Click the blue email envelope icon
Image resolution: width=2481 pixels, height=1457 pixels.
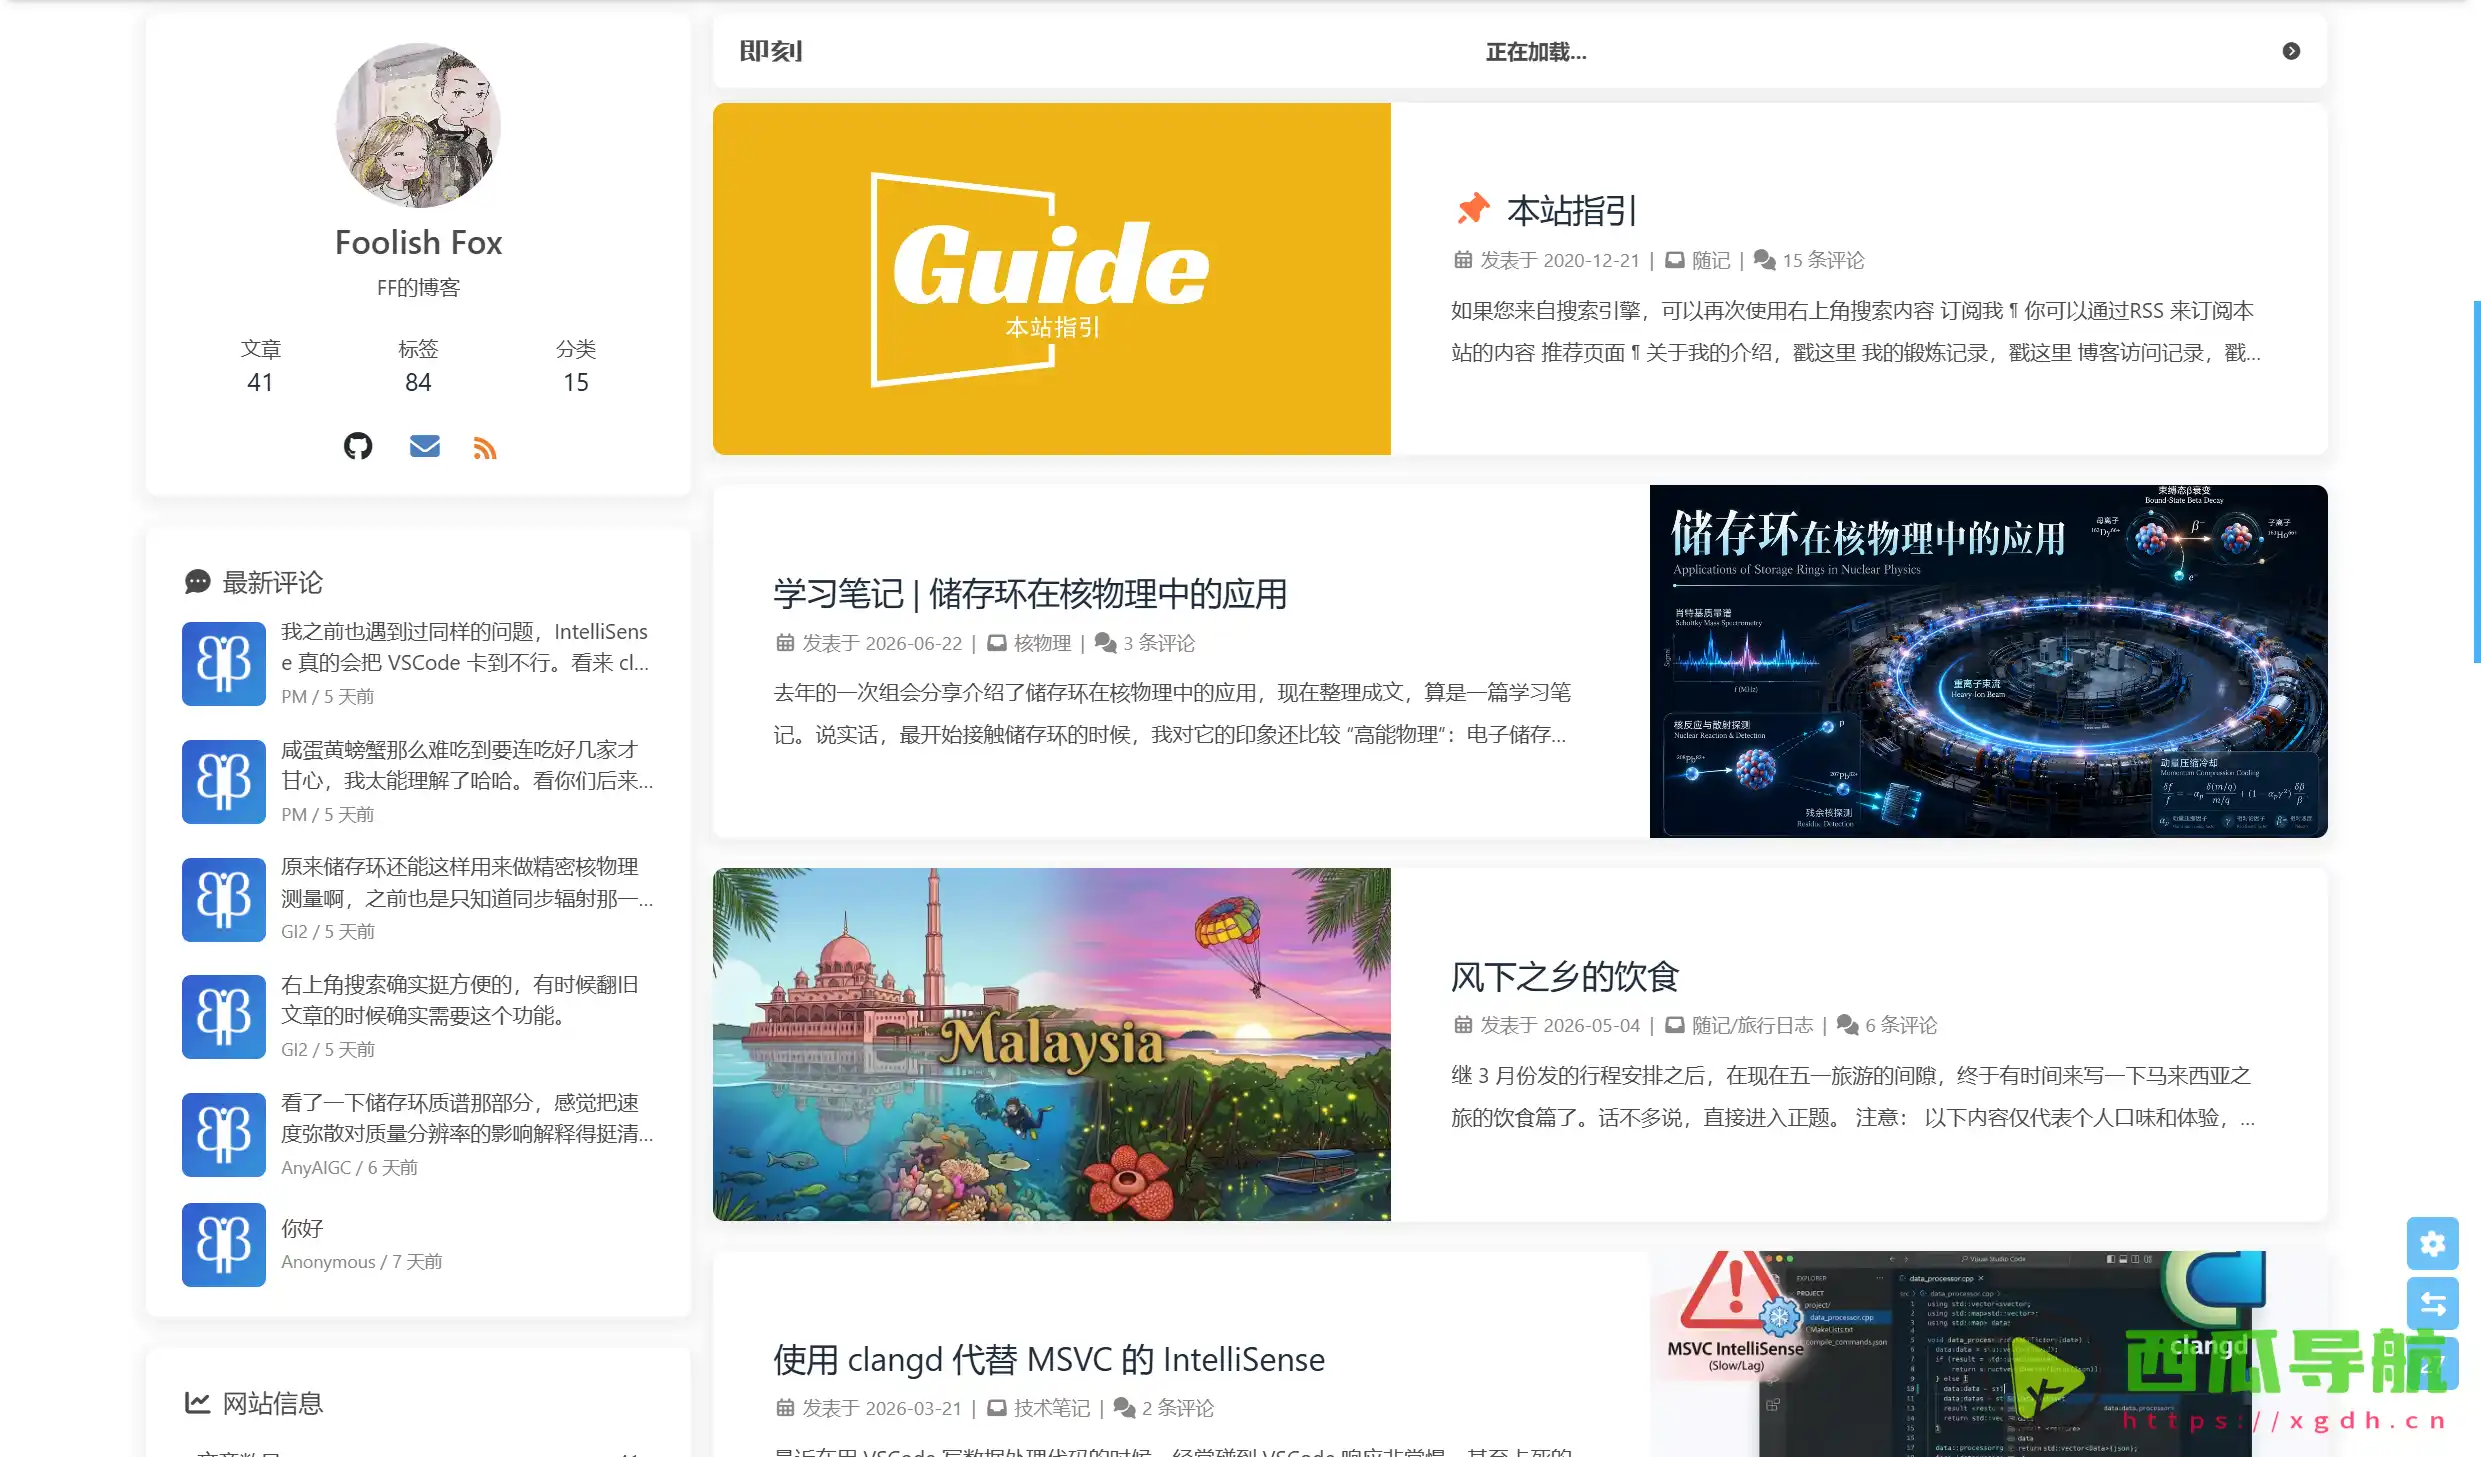[x=425, y=446]
